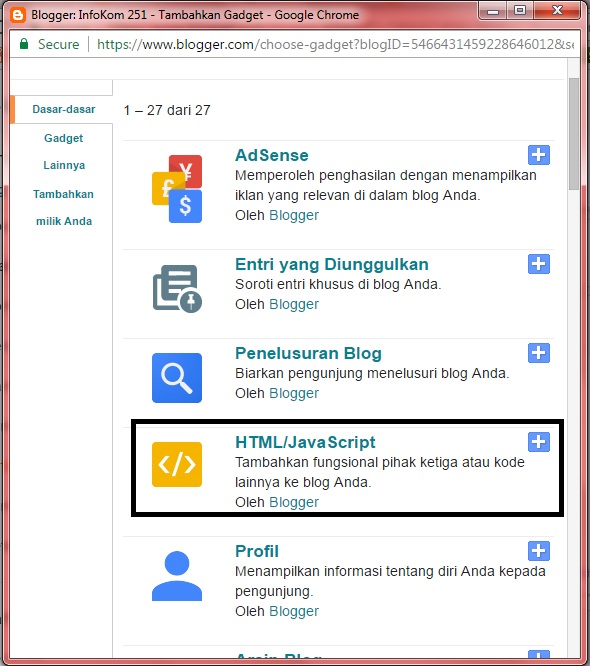
Task: Open the Profil gadget title link
Action: coord(257,551)
